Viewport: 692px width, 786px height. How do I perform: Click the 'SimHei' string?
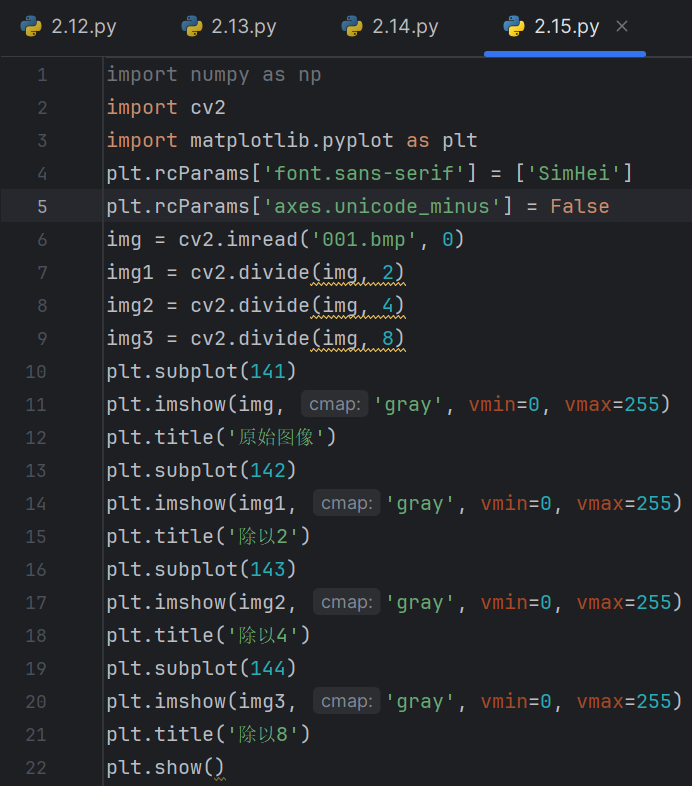tap(574, 173)
